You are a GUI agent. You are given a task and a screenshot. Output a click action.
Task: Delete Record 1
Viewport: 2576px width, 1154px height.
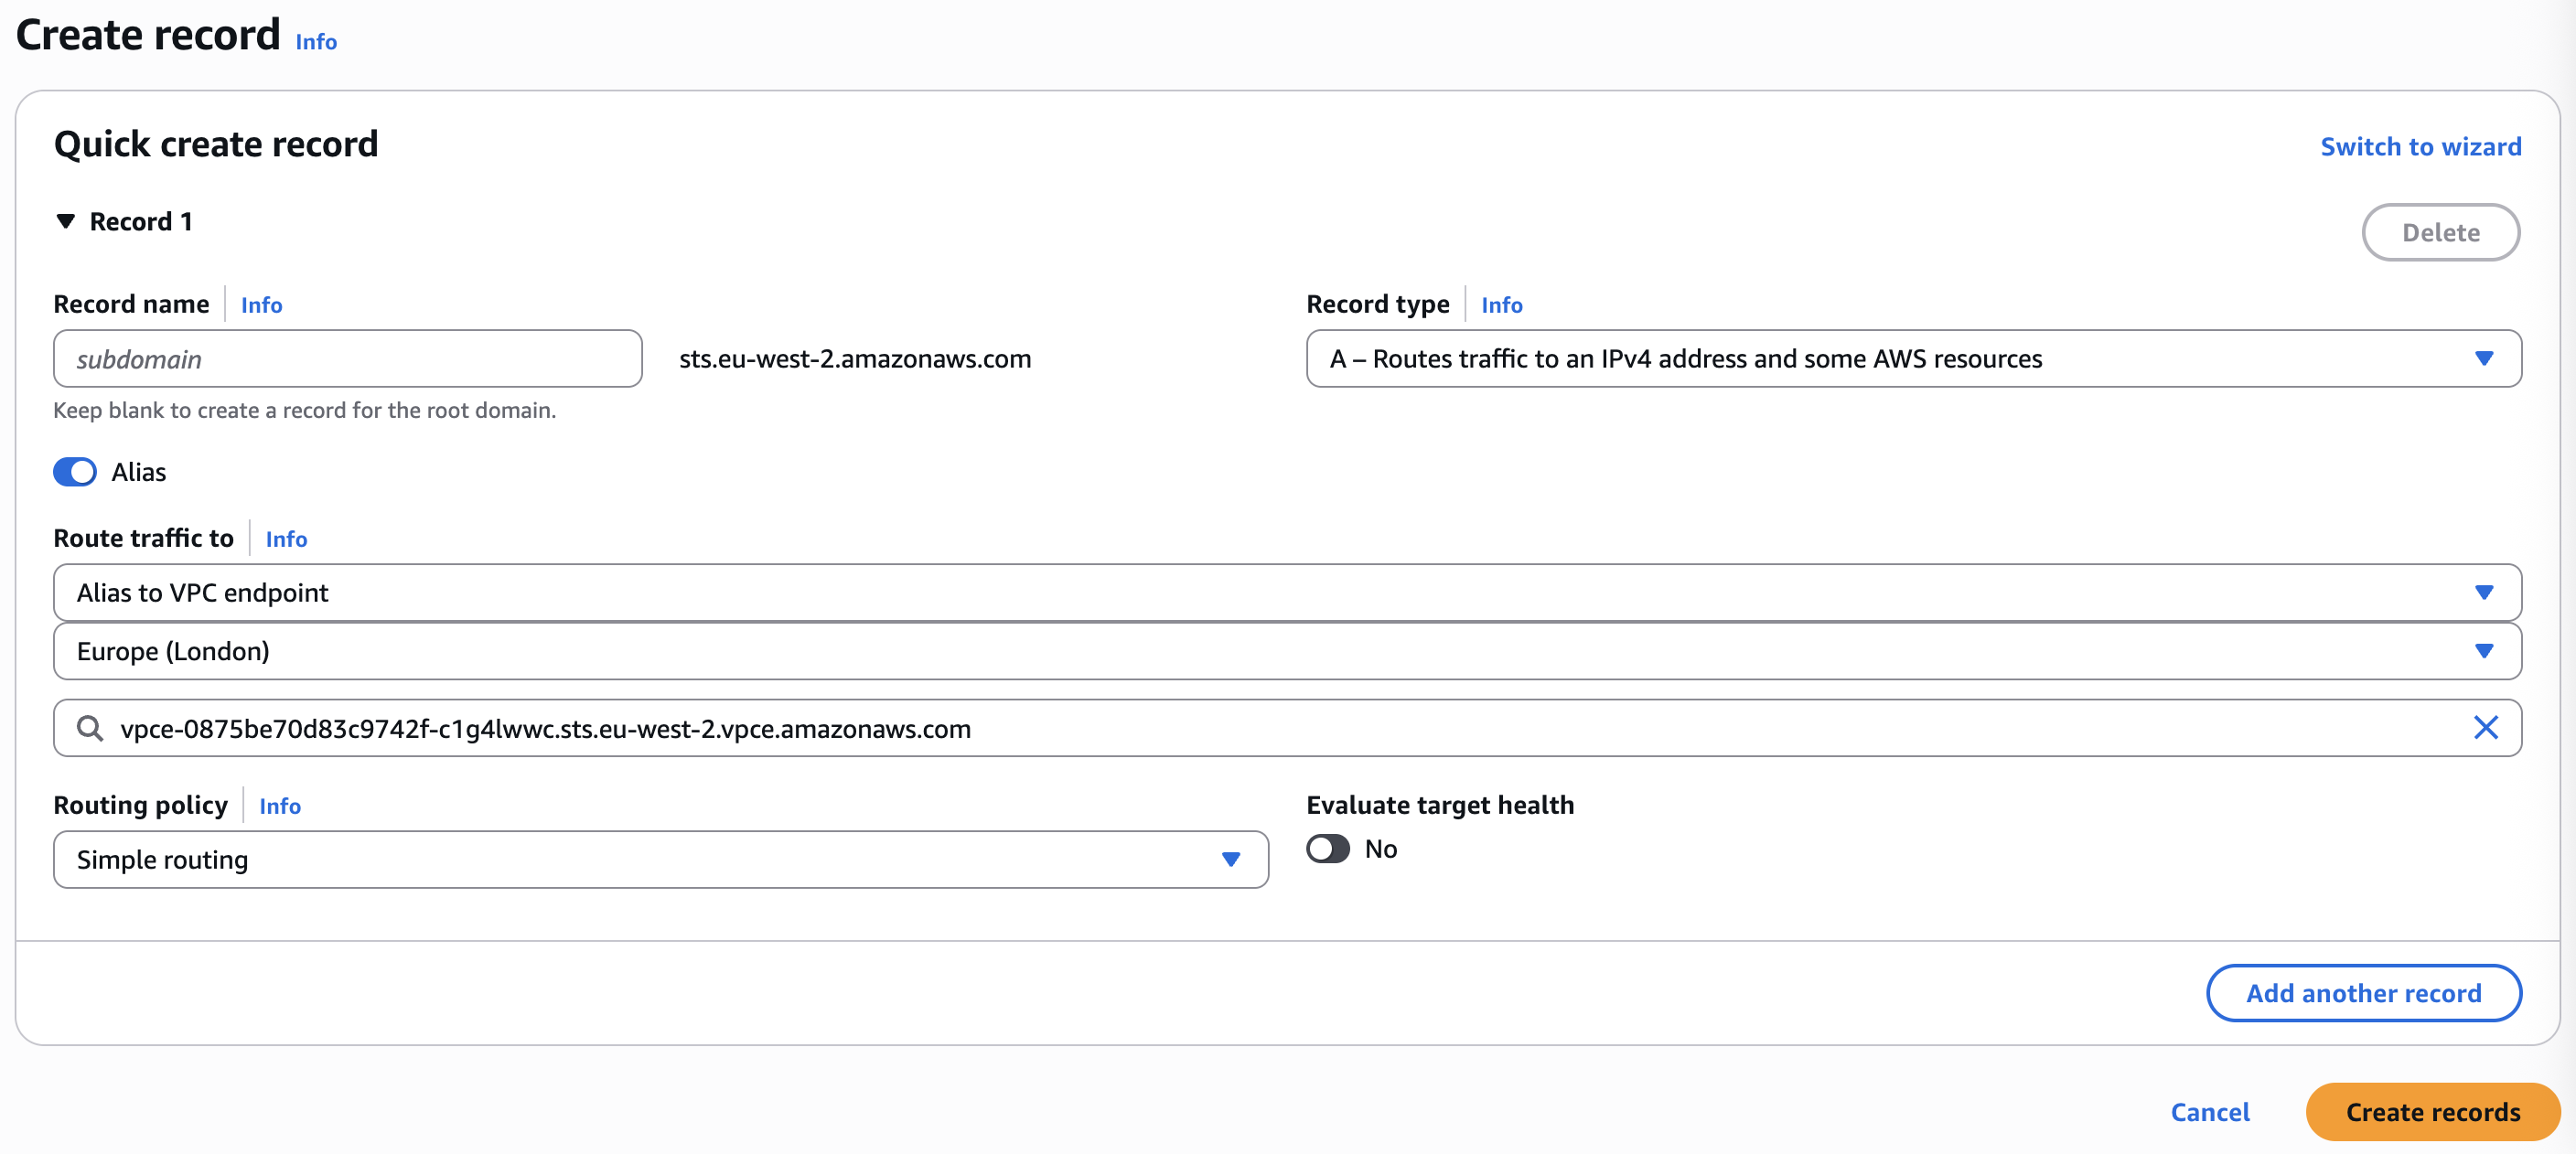pos(2440,233)
